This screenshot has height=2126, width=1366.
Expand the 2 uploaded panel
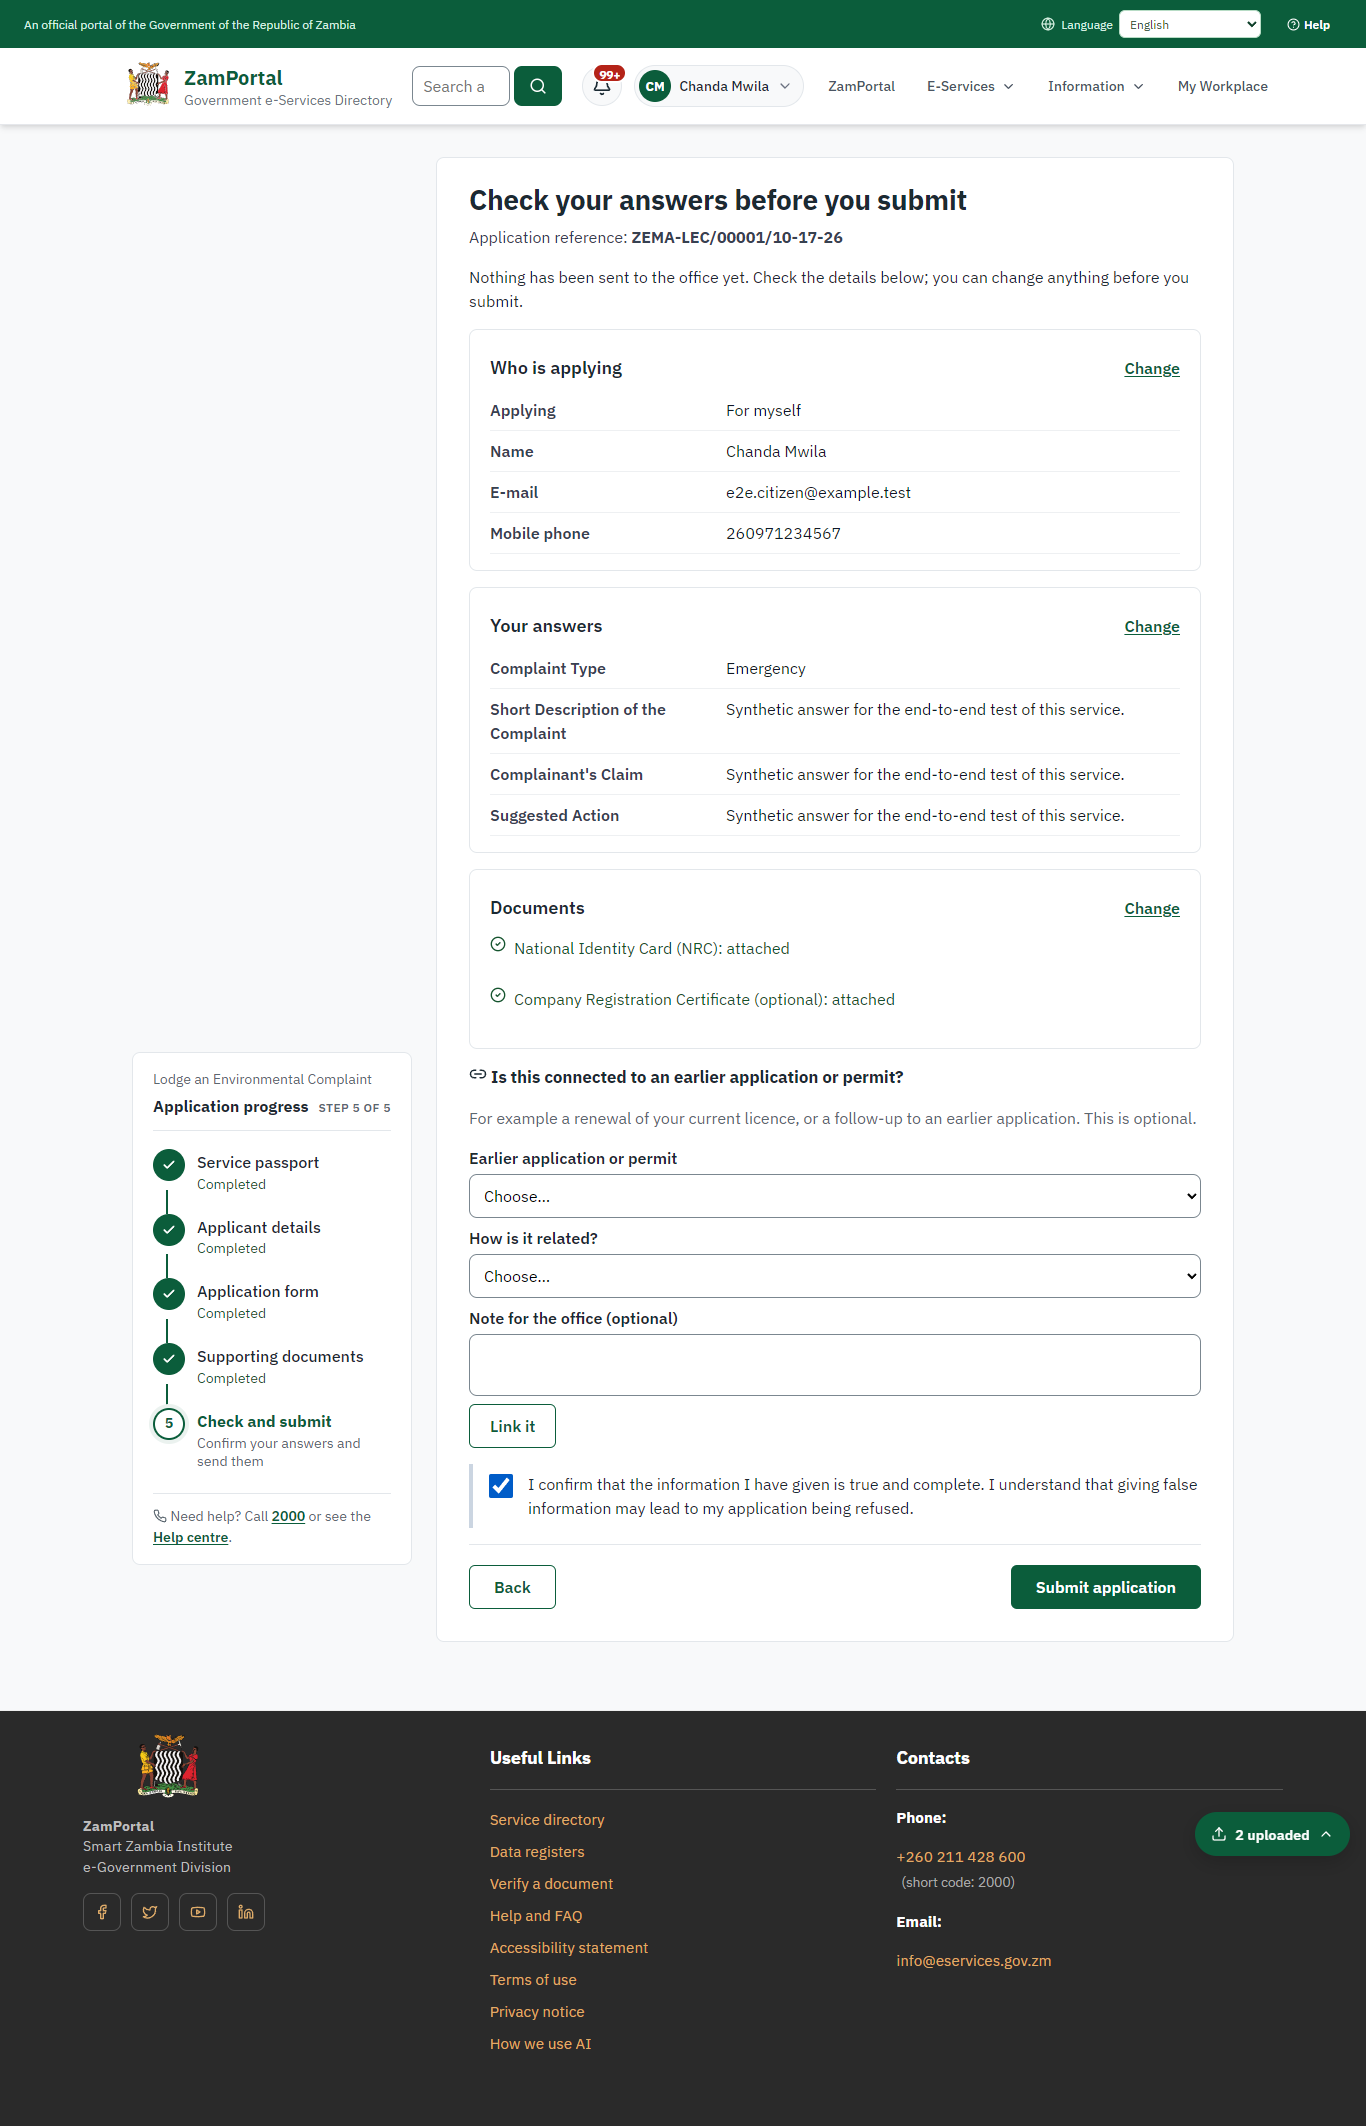tap(1272, 1834)
